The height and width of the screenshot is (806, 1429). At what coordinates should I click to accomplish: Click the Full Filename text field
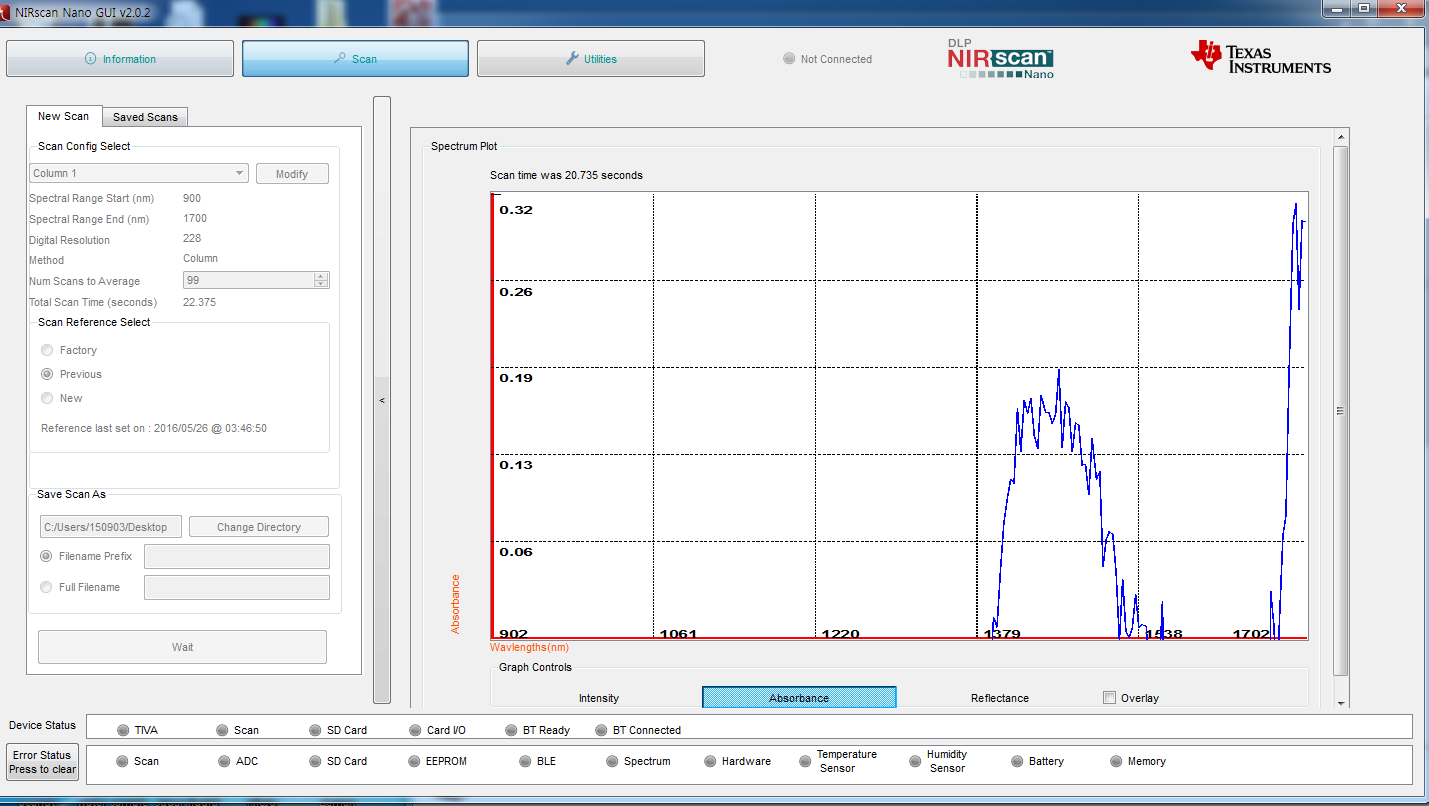(x=237, y=587)
